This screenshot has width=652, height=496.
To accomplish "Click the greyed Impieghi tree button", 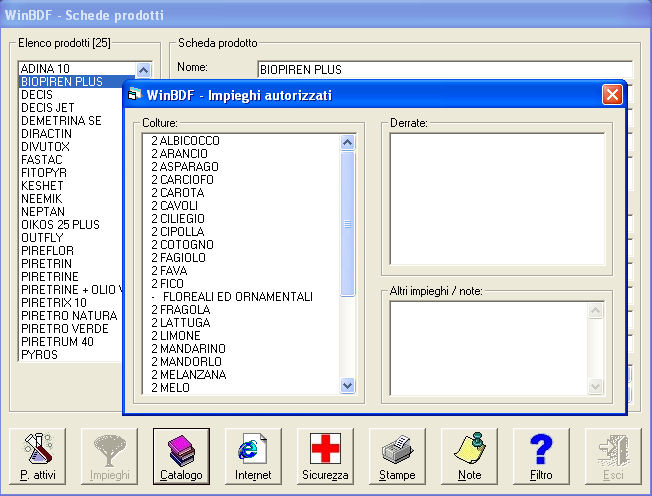I will tap(109, 457).
